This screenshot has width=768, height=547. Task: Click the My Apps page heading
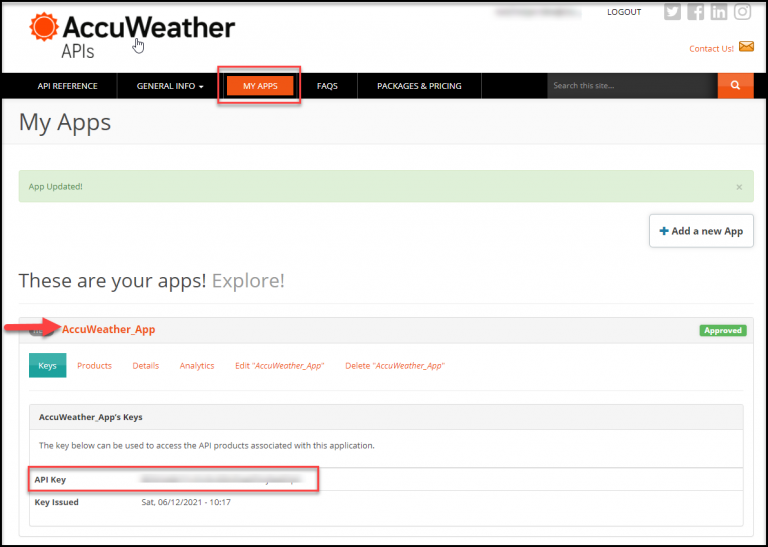[65, 122]
